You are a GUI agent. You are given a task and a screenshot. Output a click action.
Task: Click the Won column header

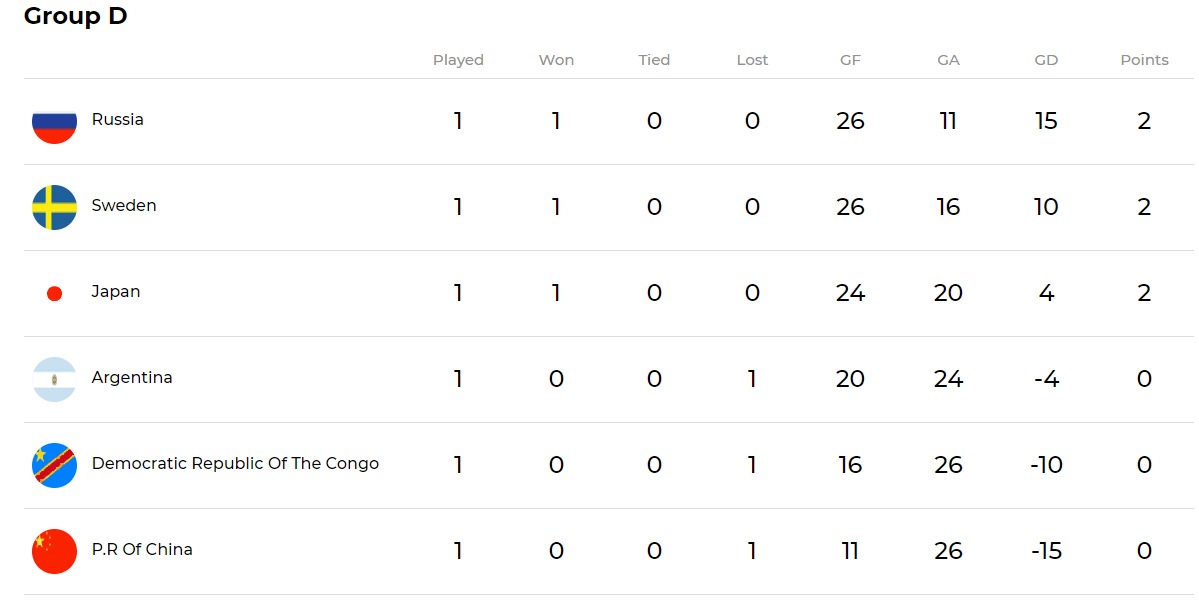pos(556,60)
